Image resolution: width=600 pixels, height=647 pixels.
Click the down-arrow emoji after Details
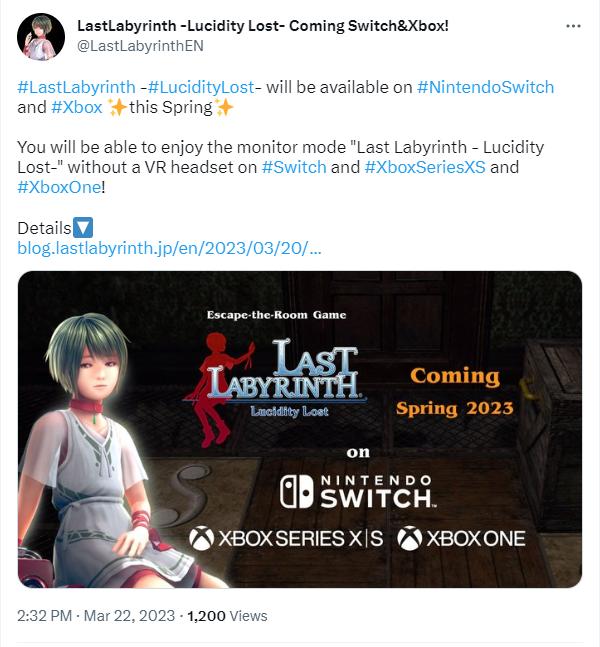(83, 228)
